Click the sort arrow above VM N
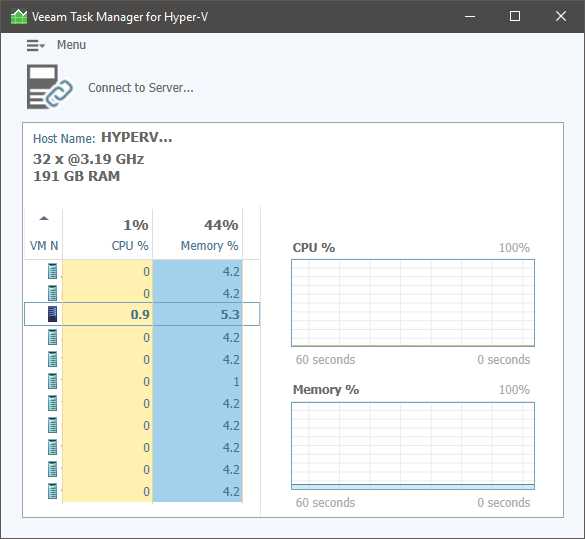585x539 pixels. tap(44, 219)
